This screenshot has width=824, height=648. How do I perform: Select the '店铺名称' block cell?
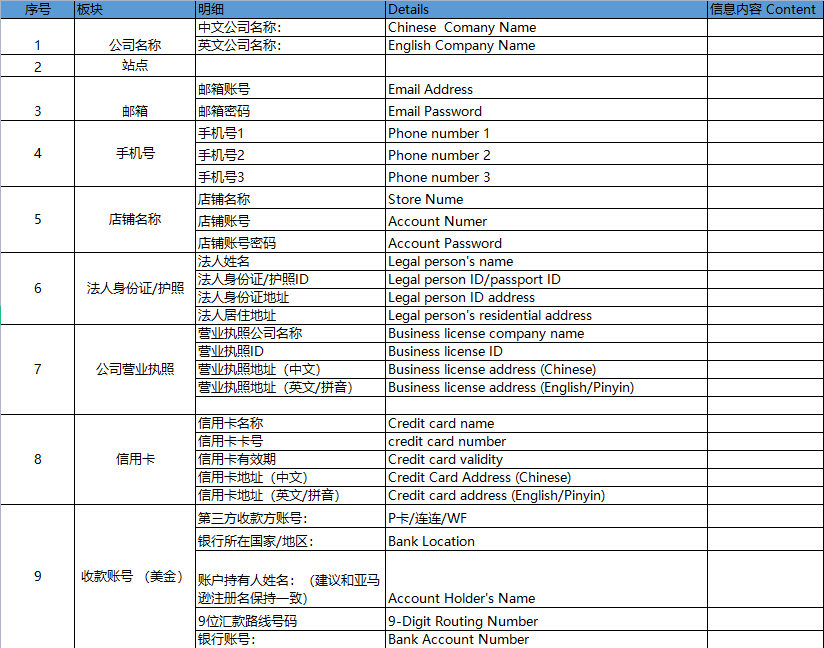coord(135,220)
